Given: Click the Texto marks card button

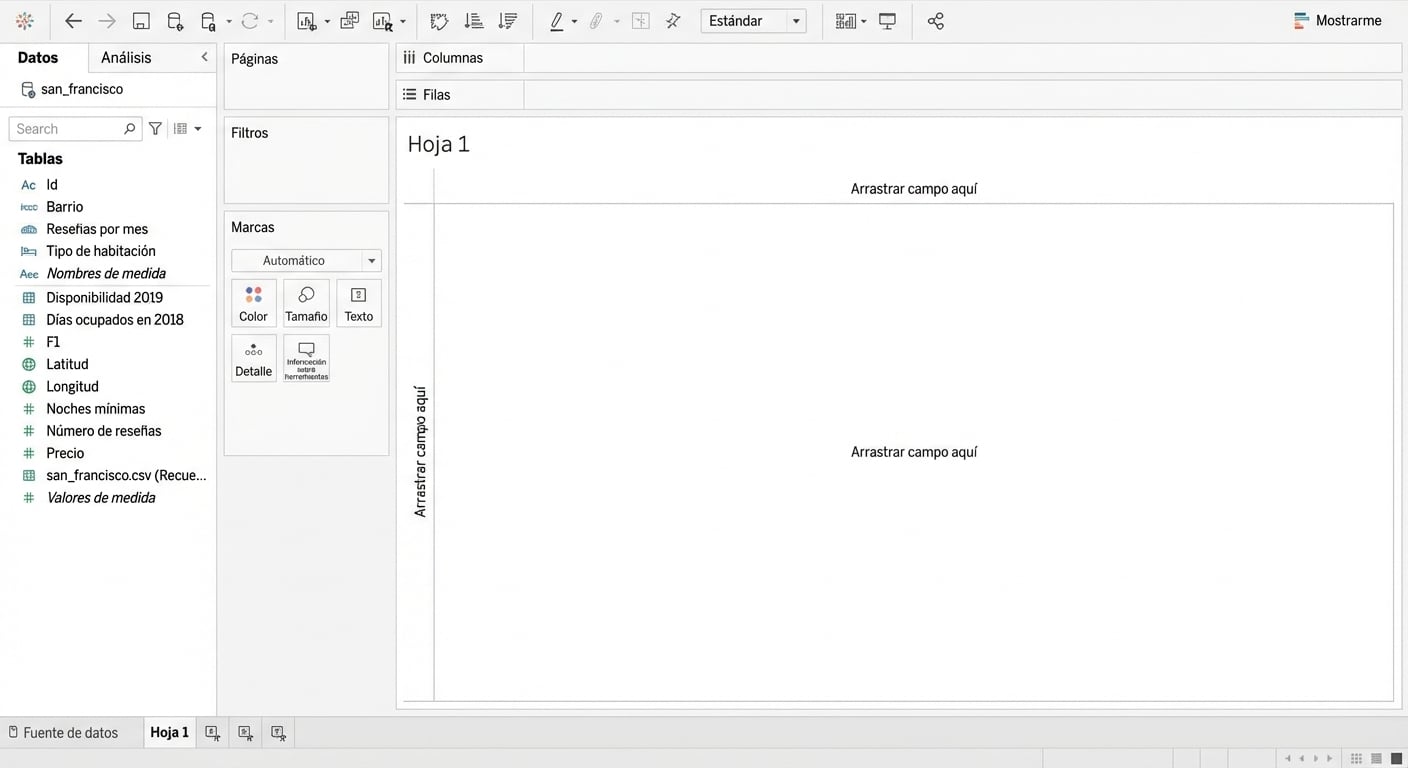Looking at the screenshot, I should pos(358,303).
